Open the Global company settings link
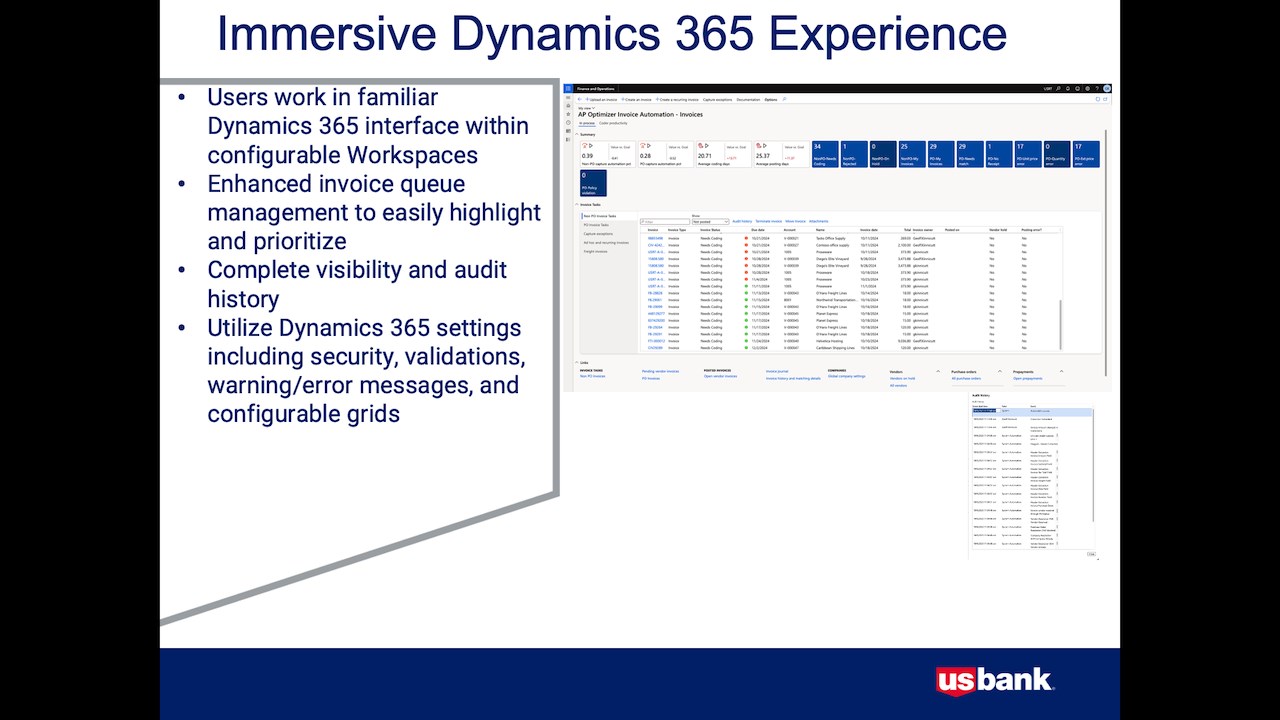Viewport: 1280px width, 720px height. 847,377
